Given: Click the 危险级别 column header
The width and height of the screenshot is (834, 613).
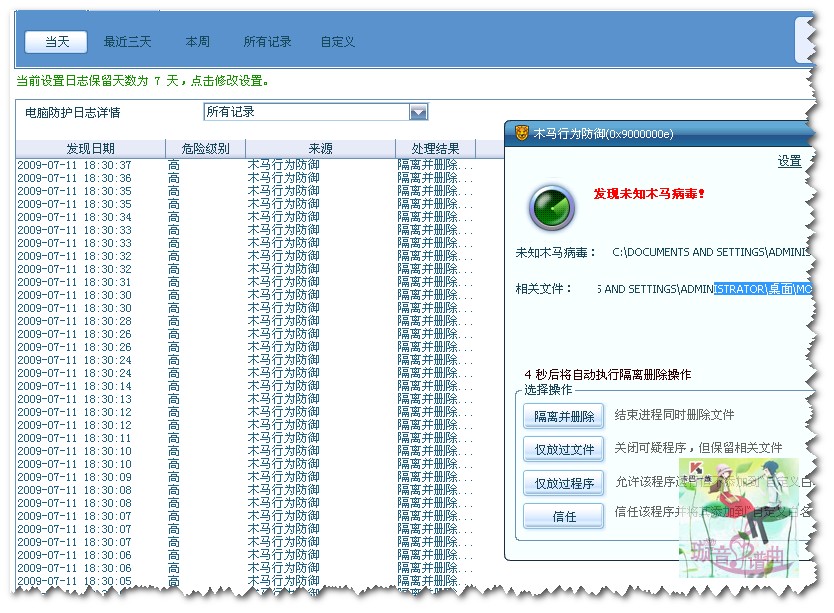Looking at the screenshot, I should (205, 149).
